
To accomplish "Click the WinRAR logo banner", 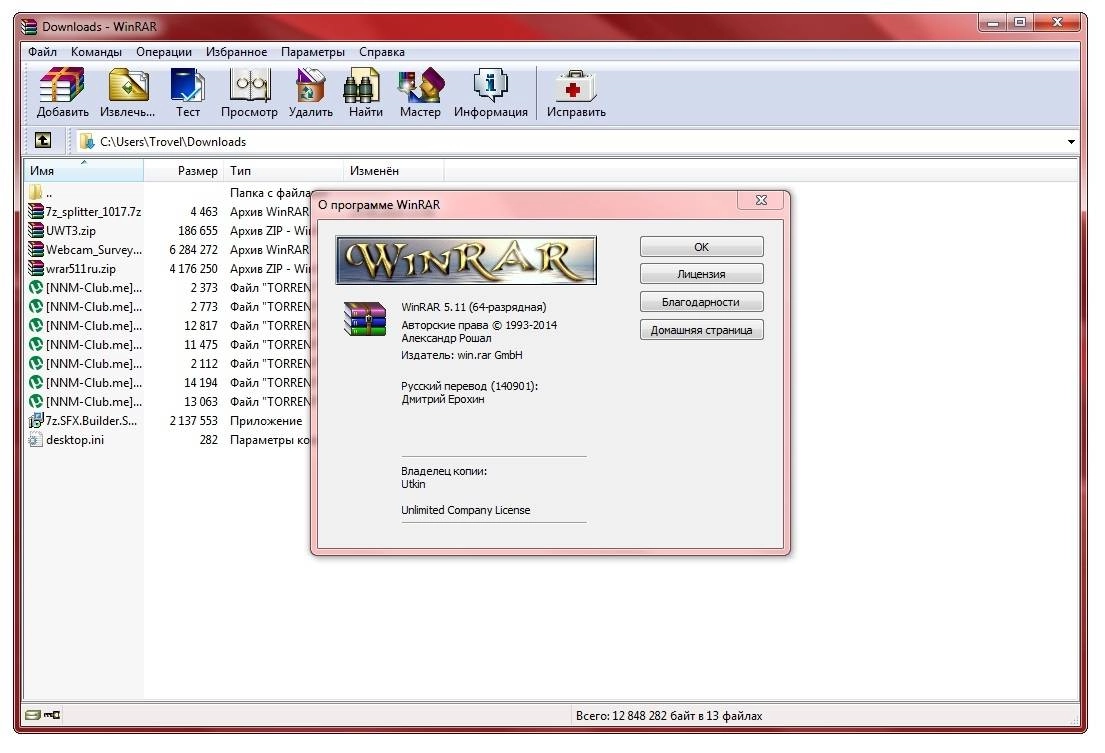I will (466, 260).
